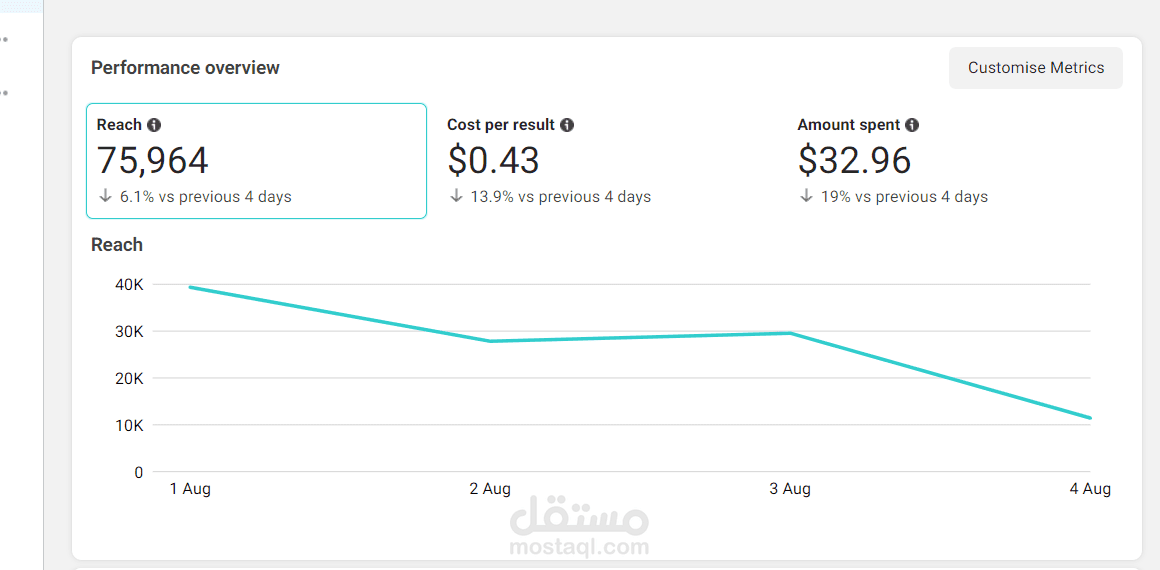The height and width of the screenshot is (570, 1160).
Task: Open the Cost per result info tooltip icon
Action: (567, 125)
